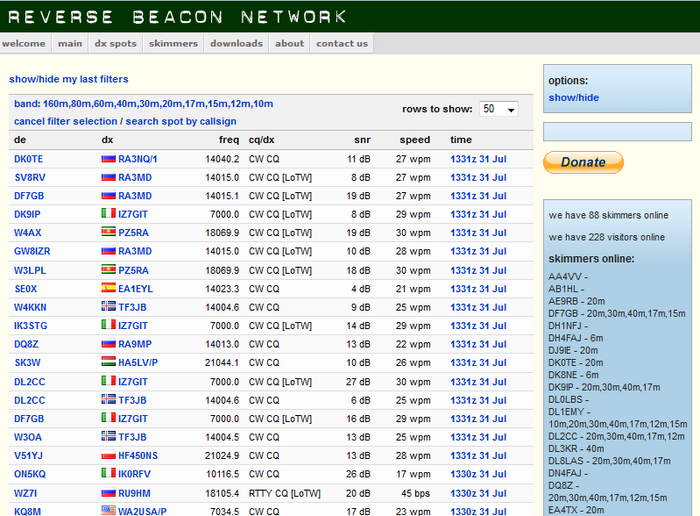
Task: Open spotter callsign SV8RV
Action: coord(30,177)
